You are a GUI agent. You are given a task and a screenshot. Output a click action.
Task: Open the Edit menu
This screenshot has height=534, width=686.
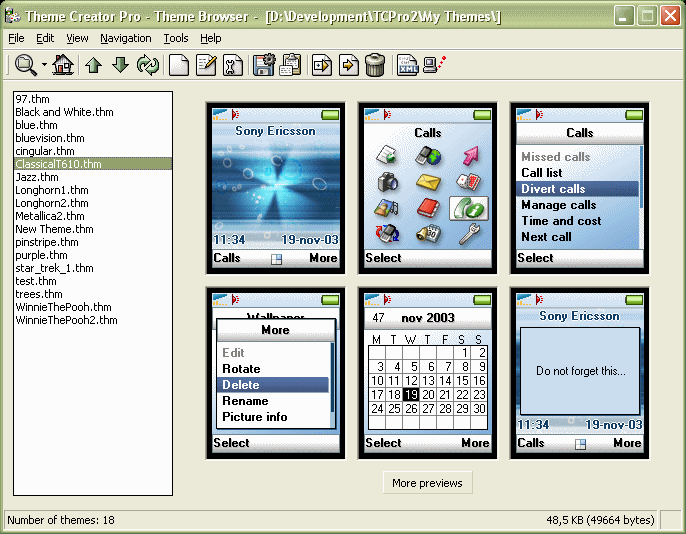coord(45,38)
